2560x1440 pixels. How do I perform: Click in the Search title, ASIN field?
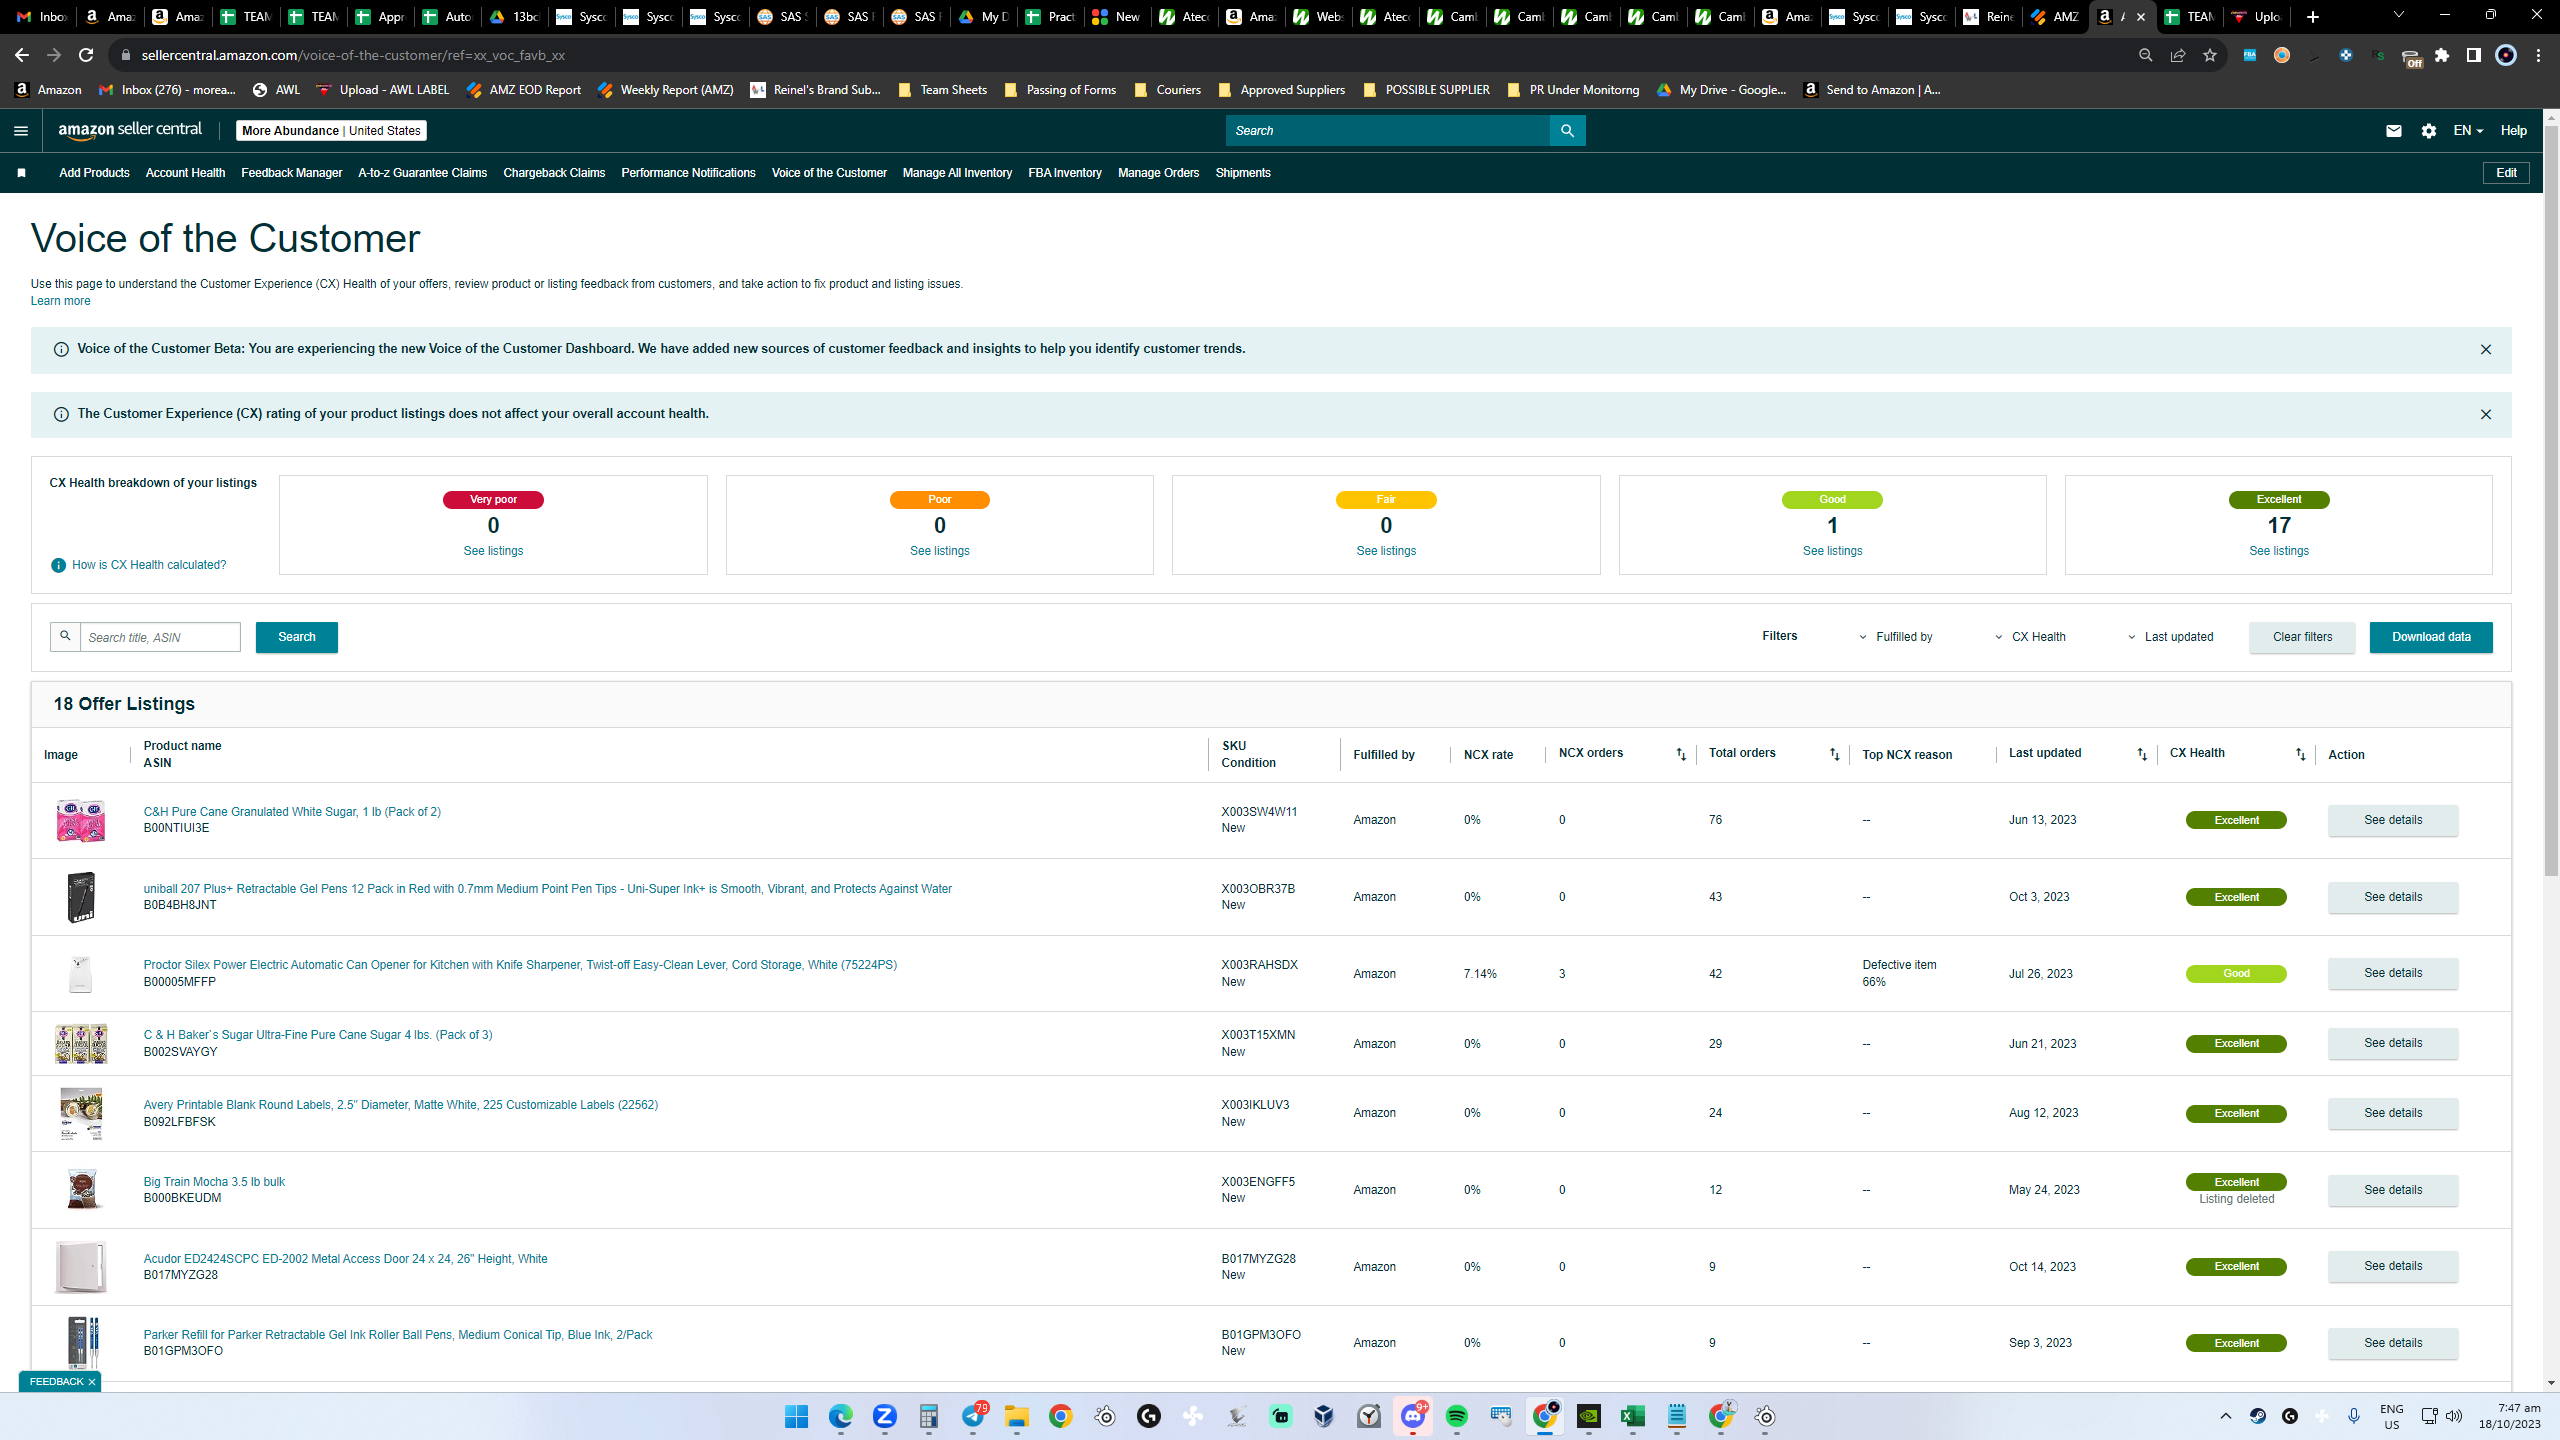point(160,637)
